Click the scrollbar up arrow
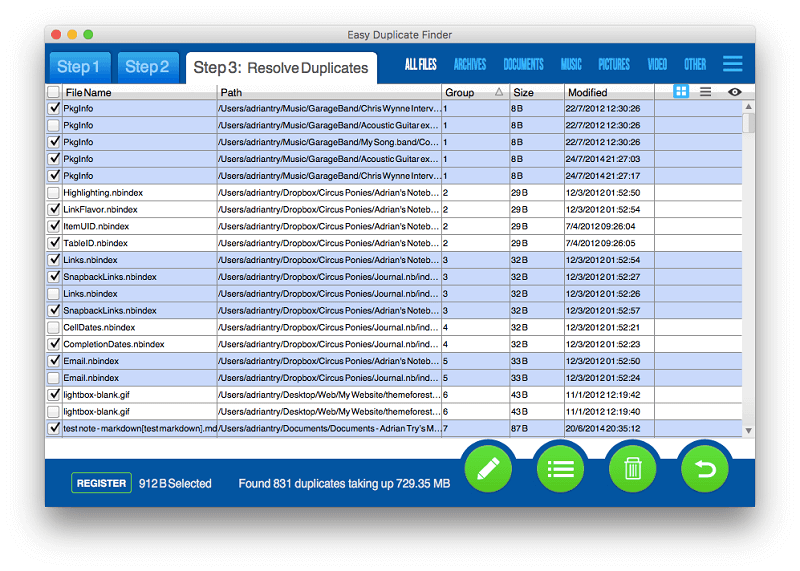Viewport: 800px width, 571px height. tap(748, 106)
